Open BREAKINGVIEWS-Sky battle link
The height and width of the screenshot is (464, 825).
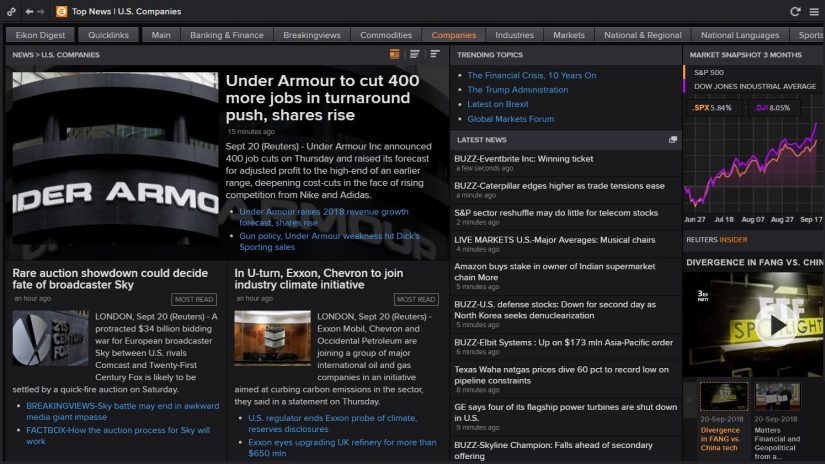click(123, 411)
